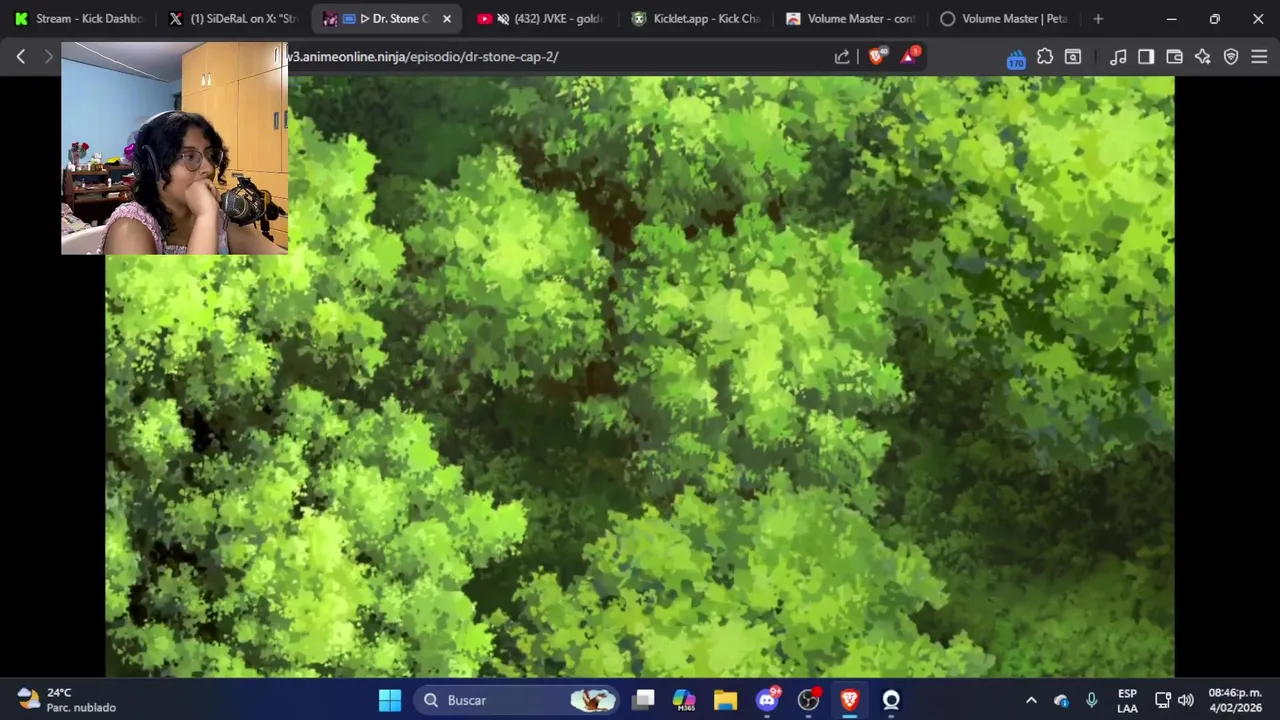This screenshot has width=1280, height=720.
Task: Switch to the SiDeRaL on X tab
Action: pyautogui.click(x=234, y=18)
